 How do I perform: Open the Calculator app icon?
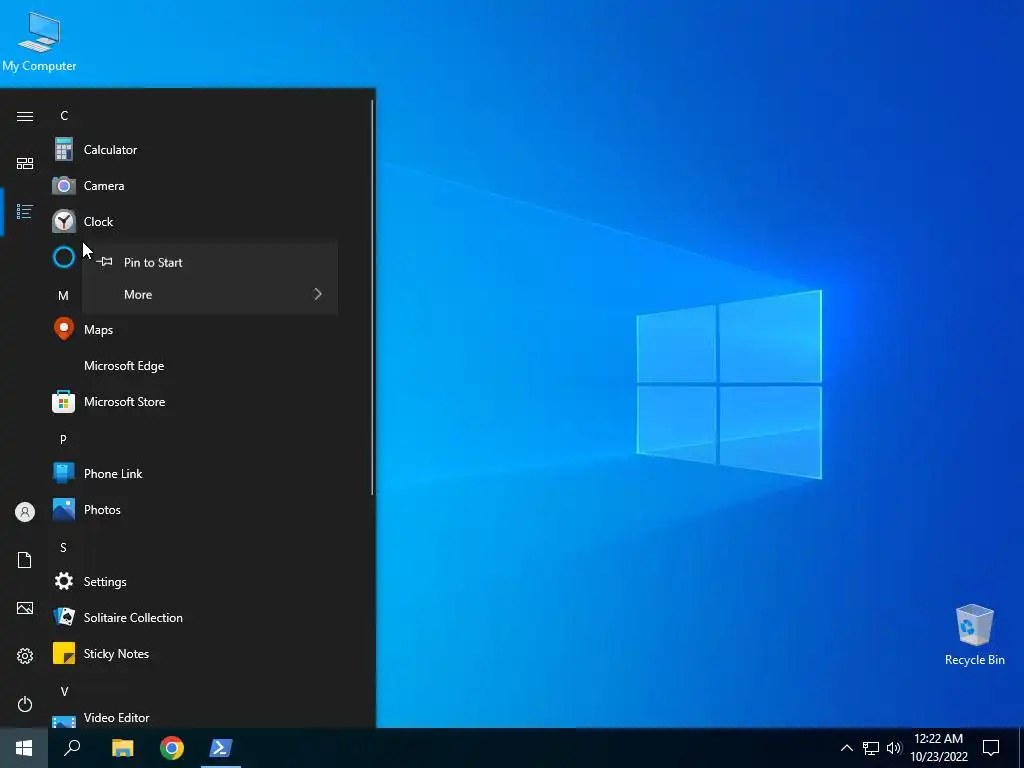(63, 150)
